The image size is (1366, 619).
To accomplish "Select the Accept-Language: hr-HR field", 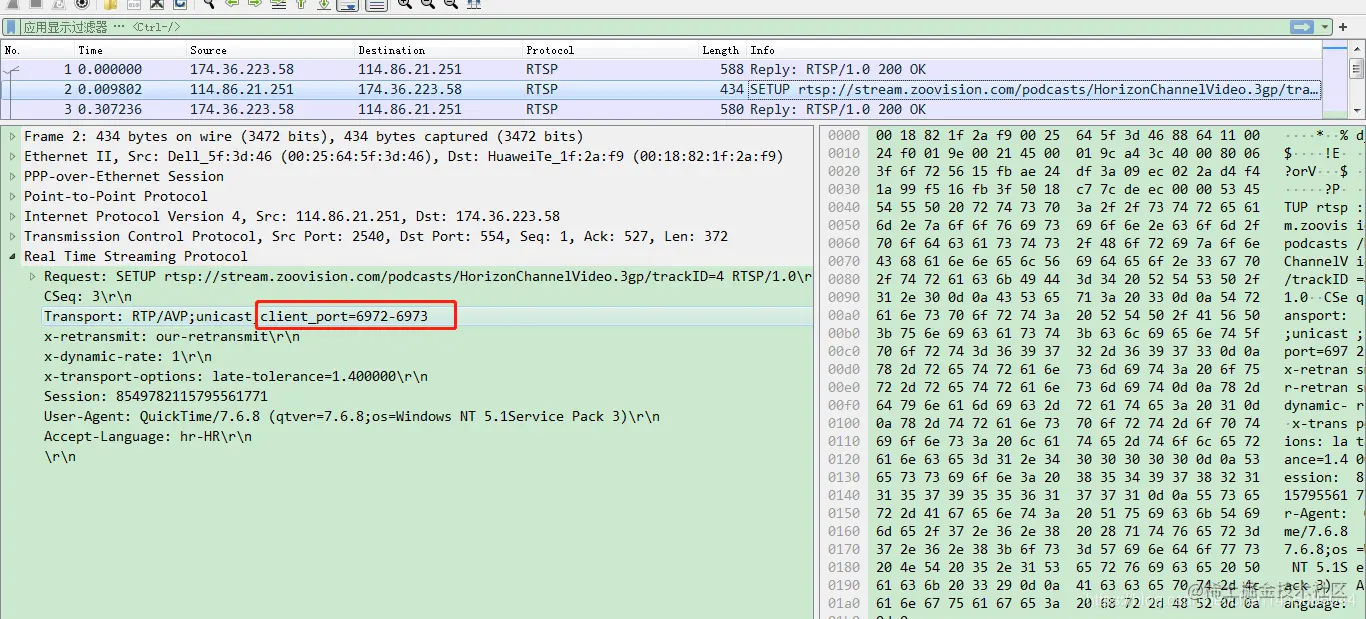I will [x=148, y=437].
